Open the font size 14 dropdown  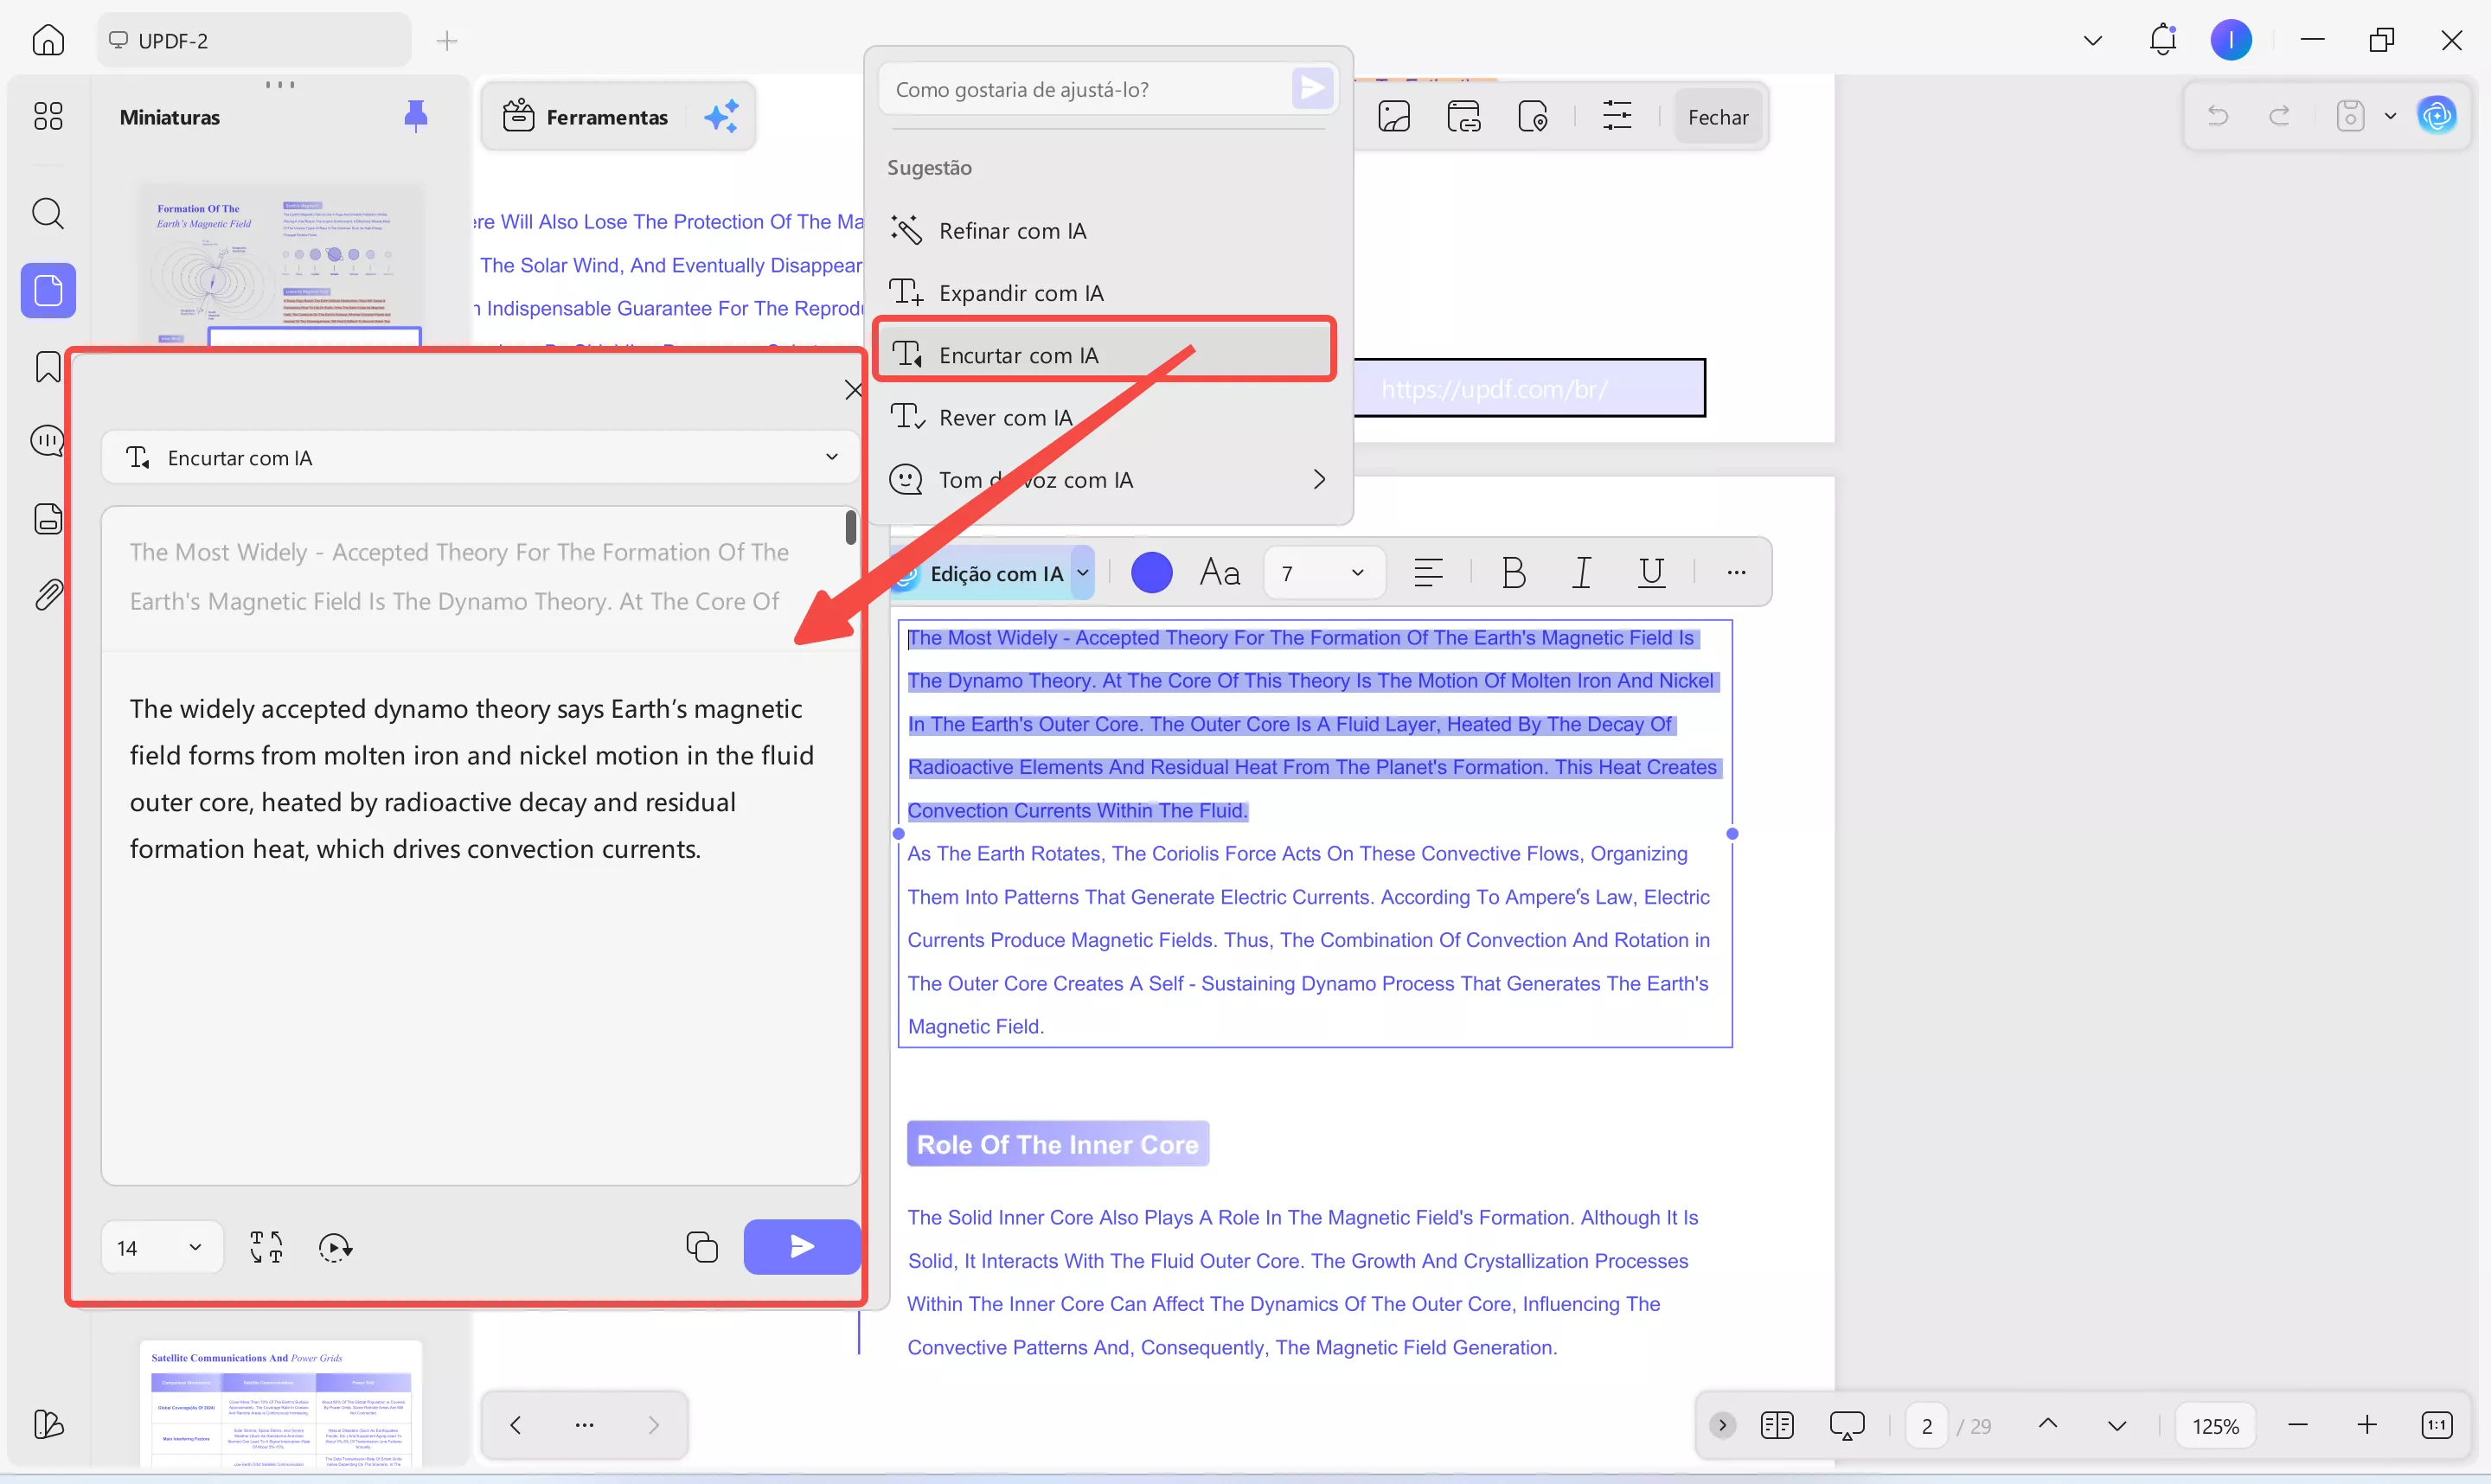coord(160,1247)
